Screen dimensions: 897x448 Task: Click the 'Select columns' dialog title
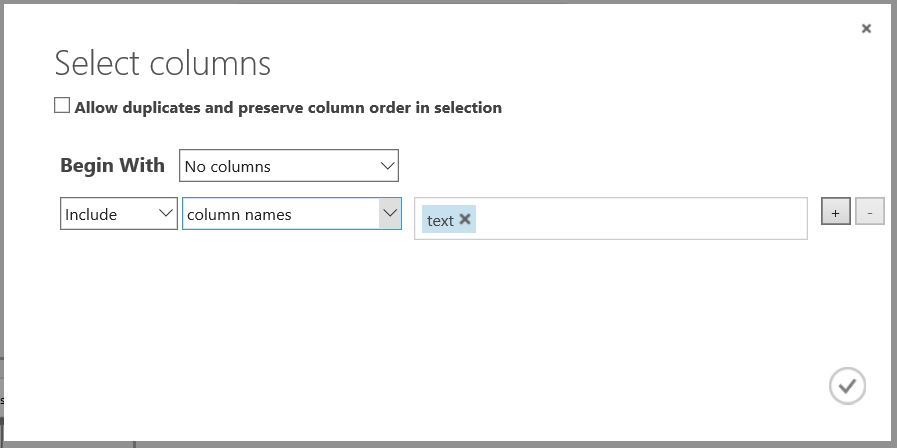162,63
